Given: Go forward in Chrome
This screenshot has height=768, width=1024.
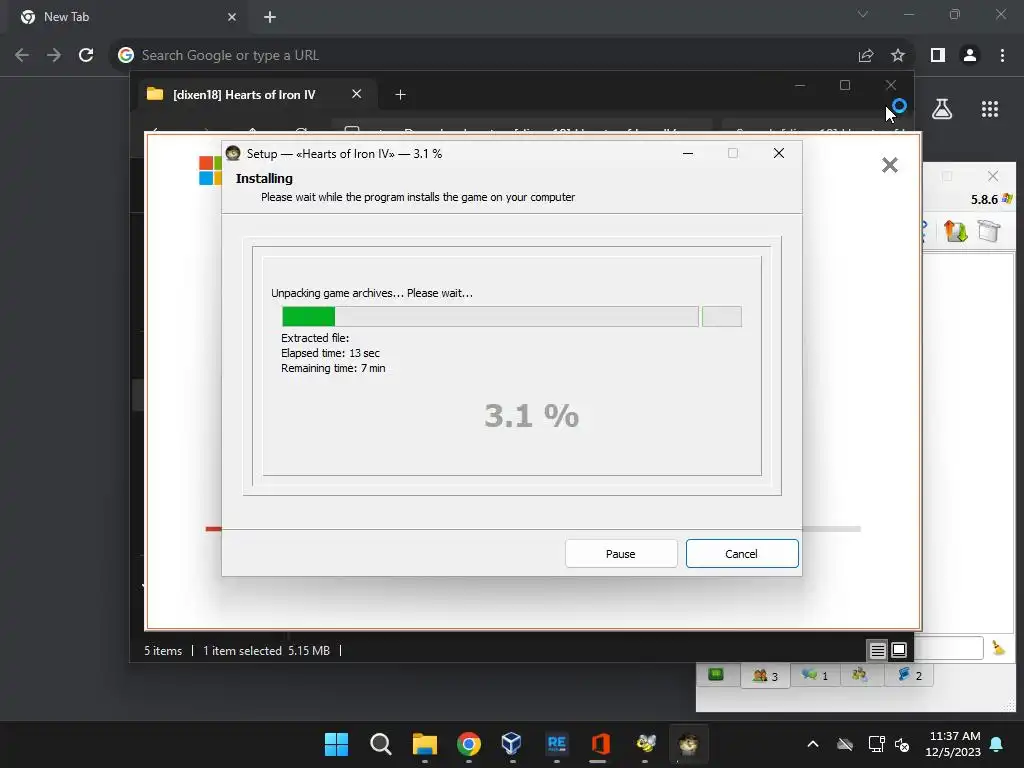Looking at the screenshot, I should (x=54, y=56).
